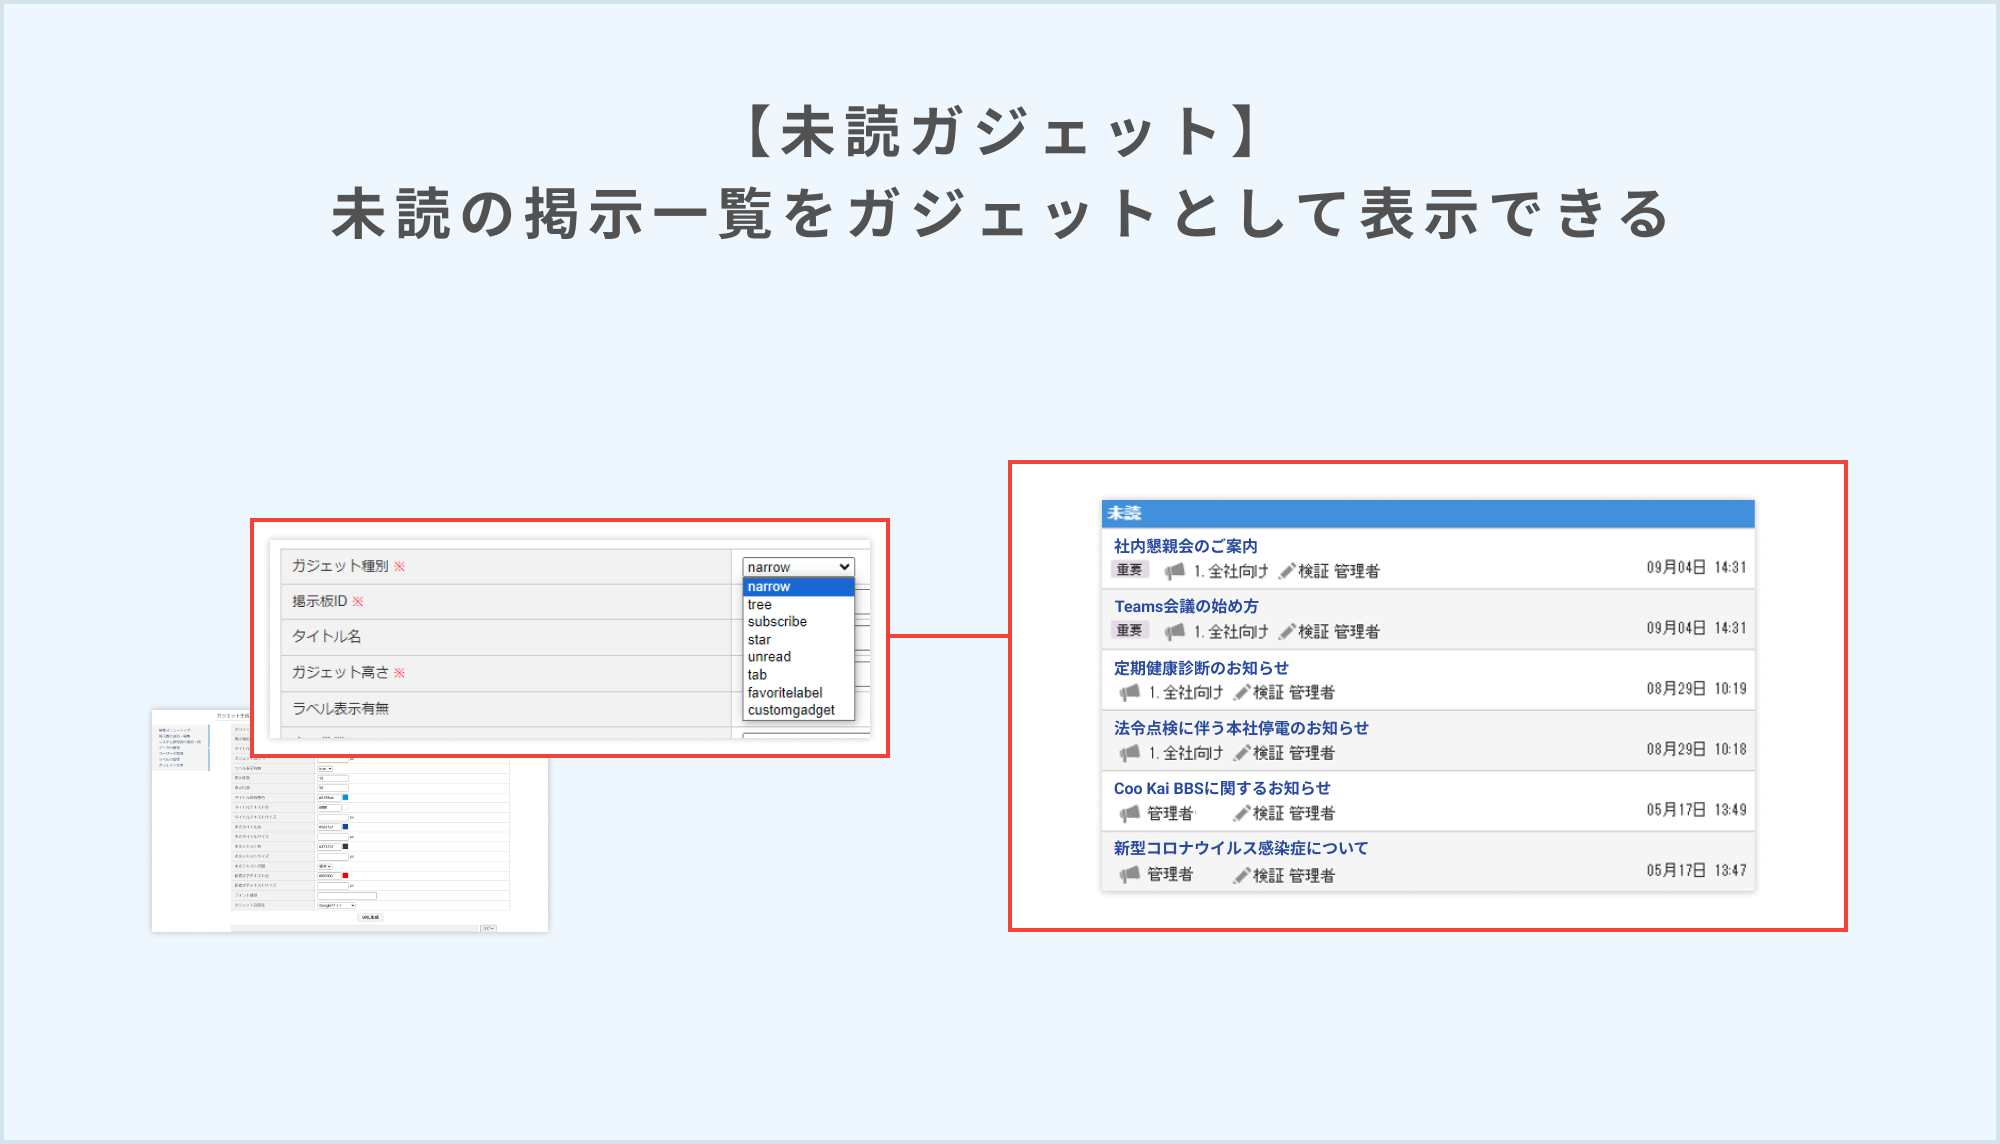The width and height of the screenshot is (2000, 1144).
Task: Click the dark blue body title swatch
Action: [345, 827]
